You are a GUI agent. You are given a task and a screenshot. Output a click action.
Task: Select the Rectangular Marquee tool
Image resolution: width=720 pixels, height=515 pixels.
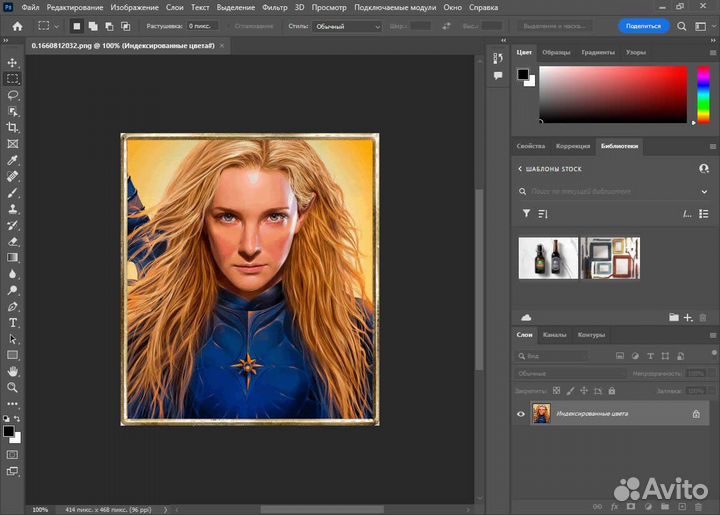pos(12,78)
